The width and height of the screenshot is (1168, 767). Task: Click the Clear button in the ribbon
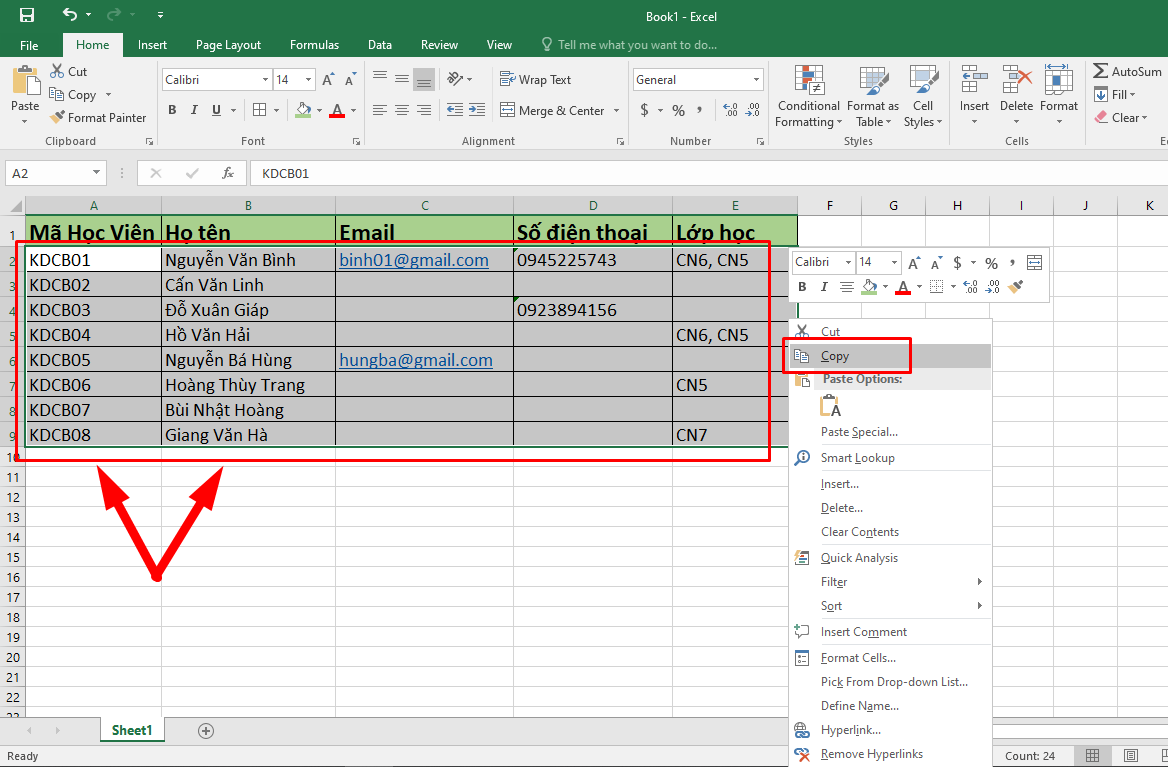[x=1121, y=118]
